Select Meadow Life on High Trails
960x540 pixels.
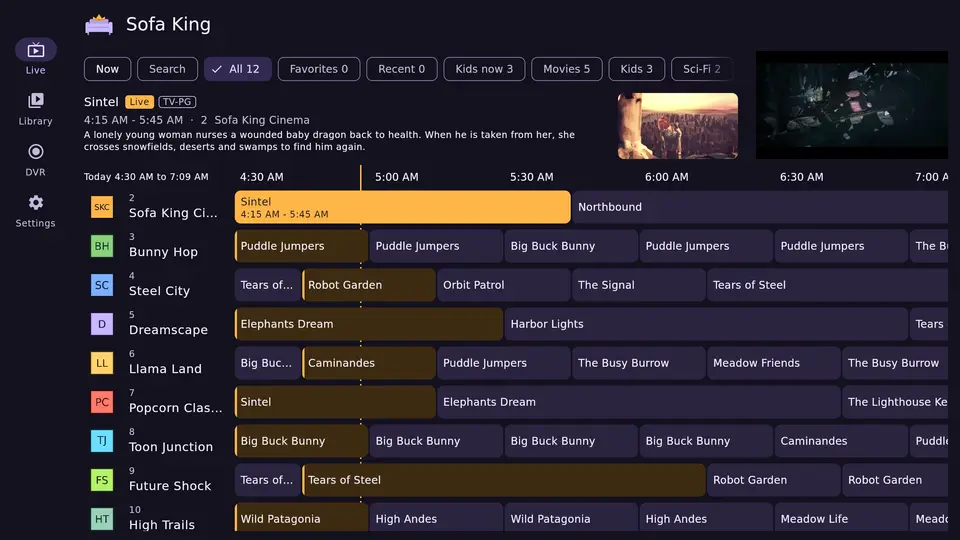[x=841, y=517]
